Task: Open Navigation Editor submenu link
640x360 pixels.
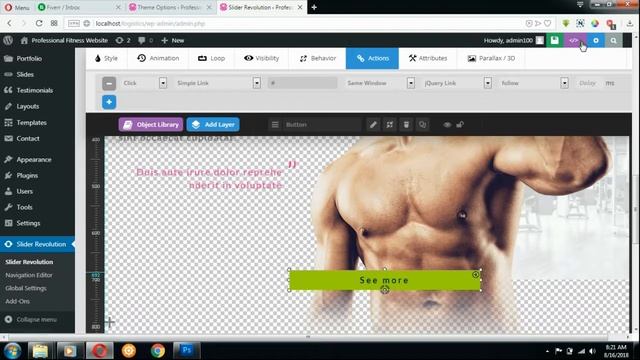Action: coord(29,275)
